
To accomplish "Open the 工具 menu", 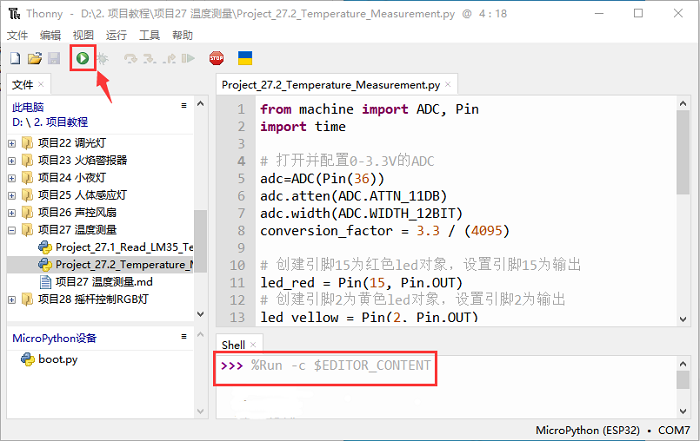I will [149, 34].
